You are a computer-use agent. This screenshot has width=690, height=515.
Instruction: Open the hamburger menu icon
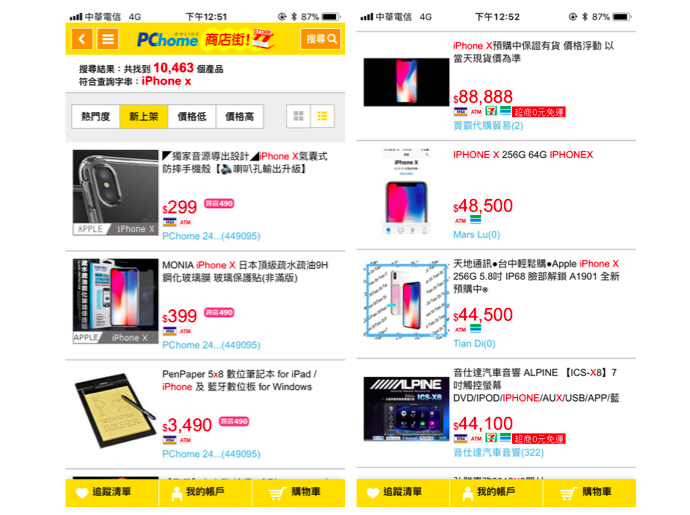(x=107, y=39)
